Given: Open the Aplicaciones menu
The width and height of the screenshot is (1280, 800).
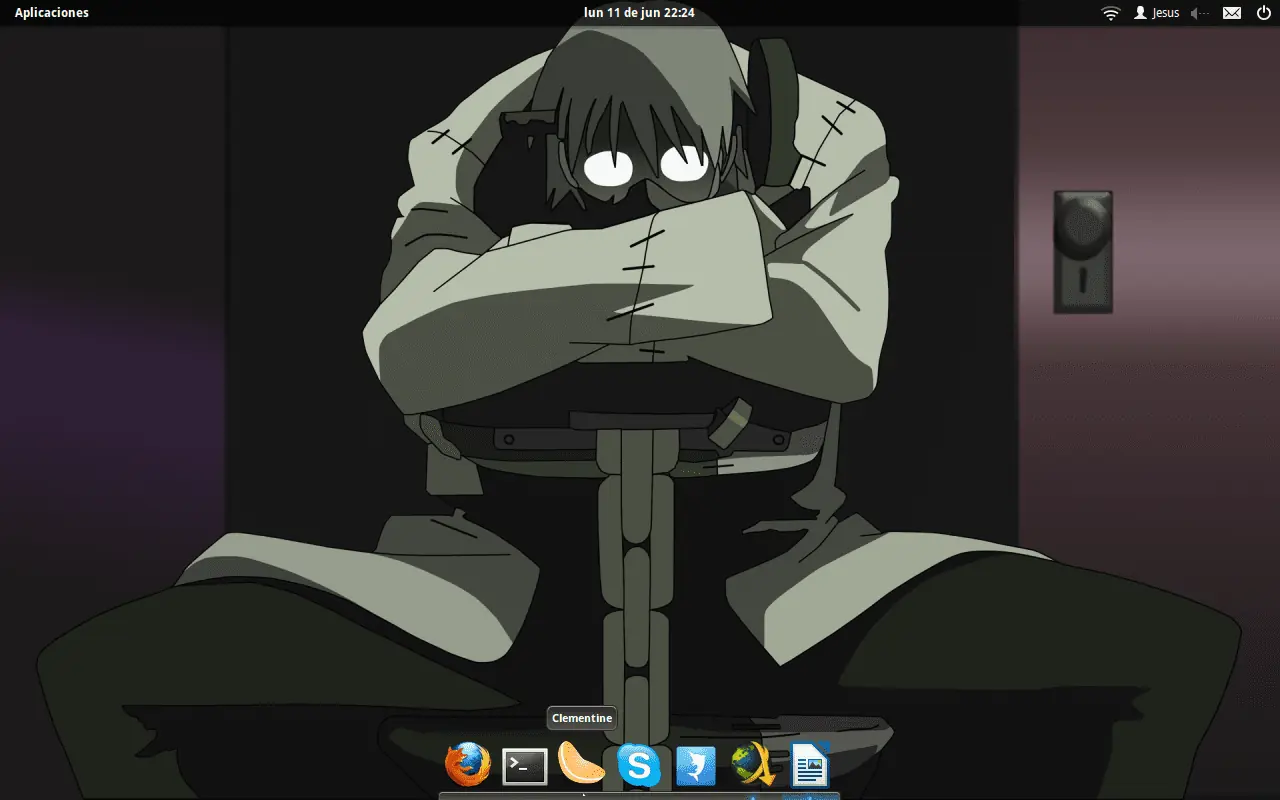Looking at the screenshot, I should pyautogui.click(x=51, y=13).
